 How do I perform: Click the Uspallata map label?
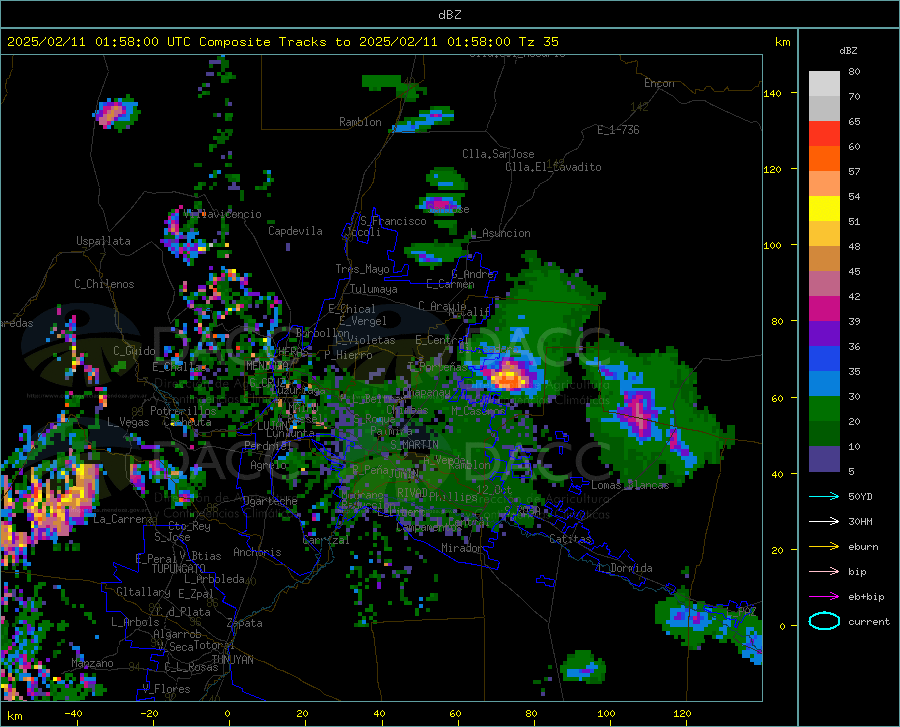tap(103, 241)
